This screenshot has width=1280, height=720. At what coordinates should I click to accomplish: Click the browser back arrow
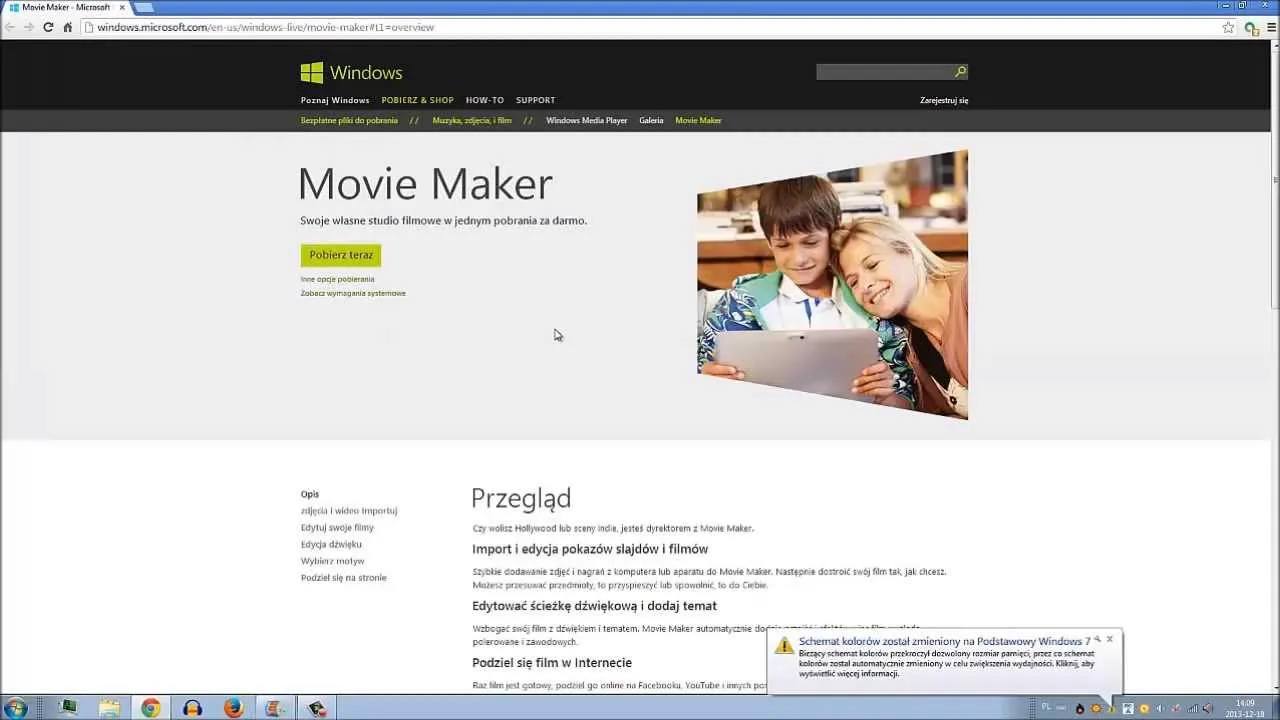(10, 27)
